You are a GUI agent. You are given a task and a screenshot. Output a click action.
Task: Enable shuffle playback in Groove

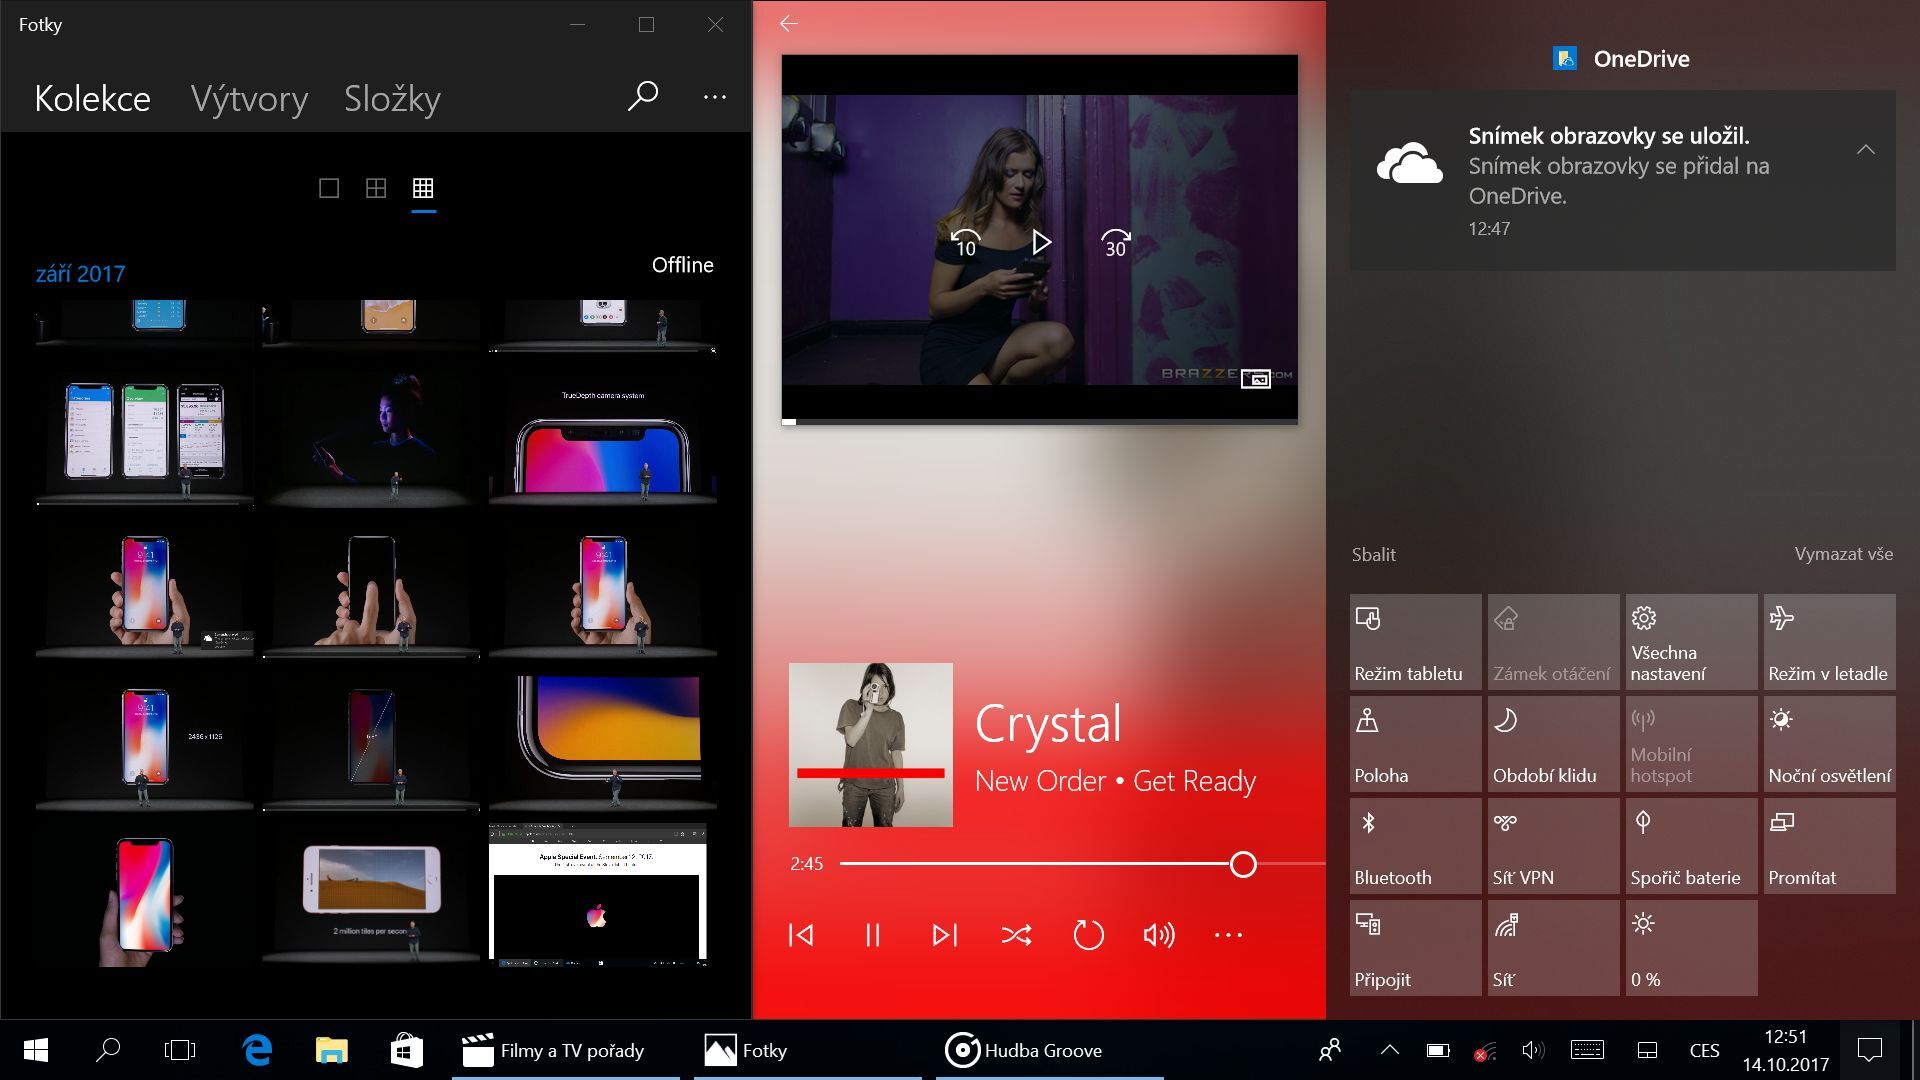click(x=1017, y=935)
